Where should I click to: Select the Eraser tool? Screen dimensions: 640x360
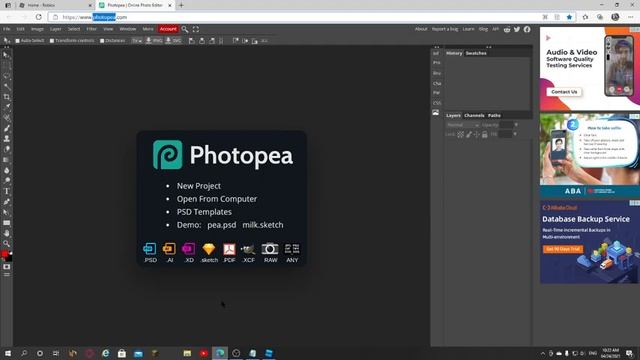point(6,149)
